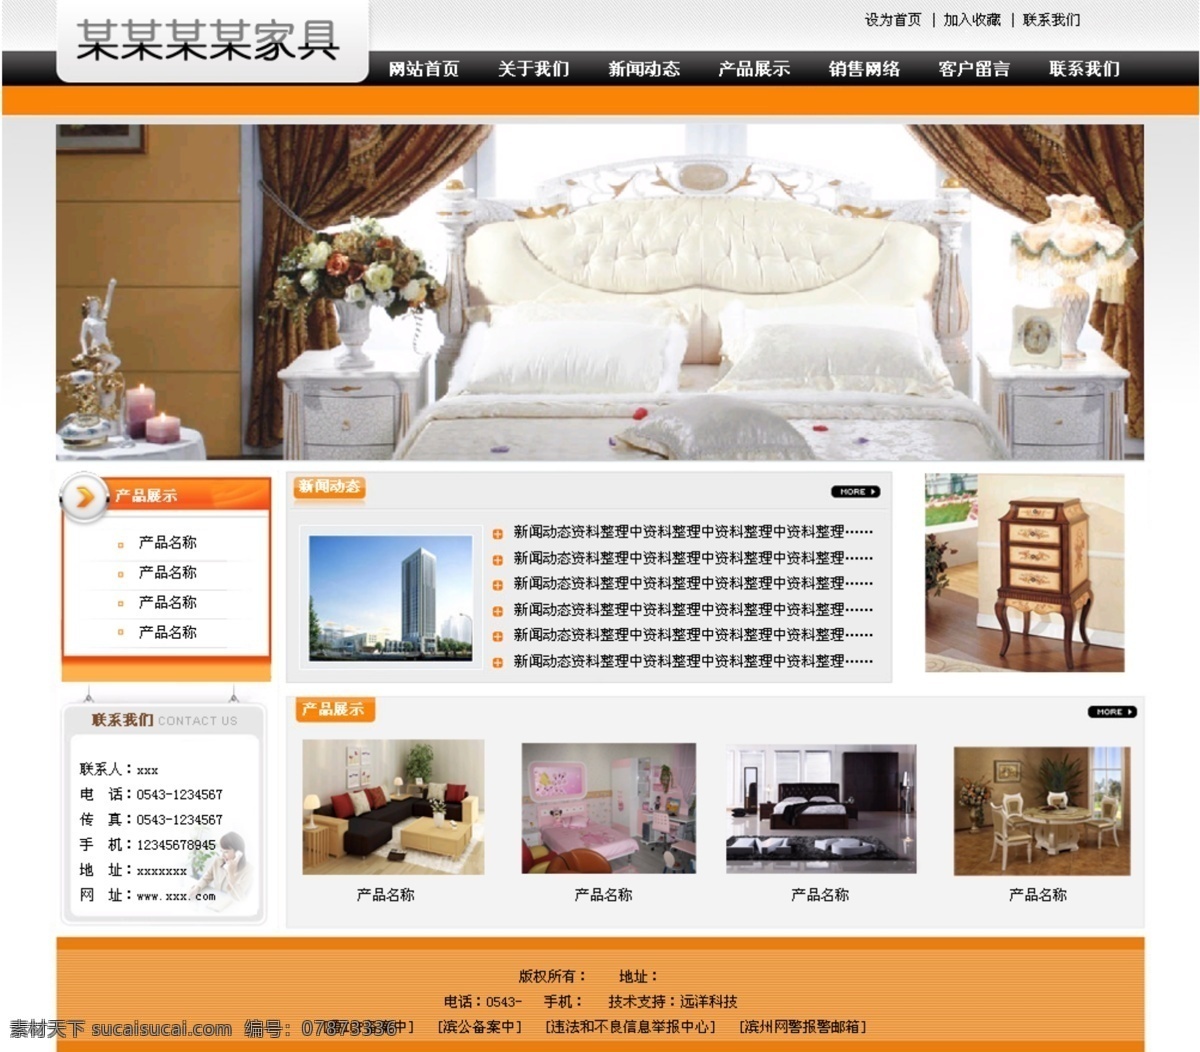This screenshot has height=1052, width=1200.
Task: Click 产品名称 caption under the dining table thumbnail
Action: pyautogui.click(x=1038, y=895)
